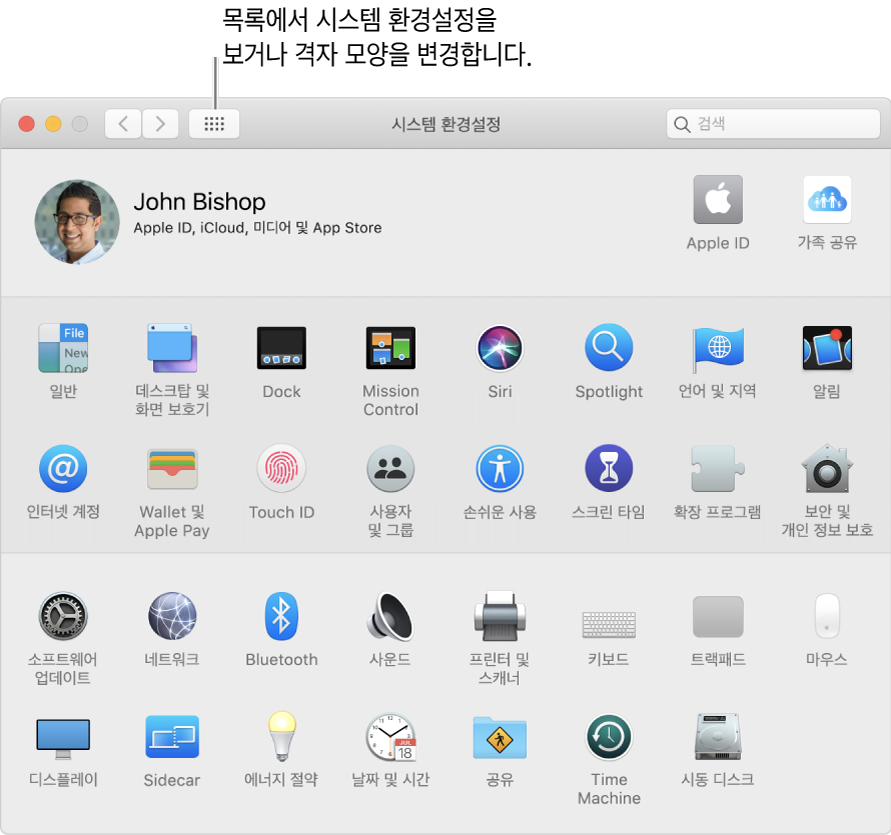Open the 알림 (Notifications) pane

(827, 348)
